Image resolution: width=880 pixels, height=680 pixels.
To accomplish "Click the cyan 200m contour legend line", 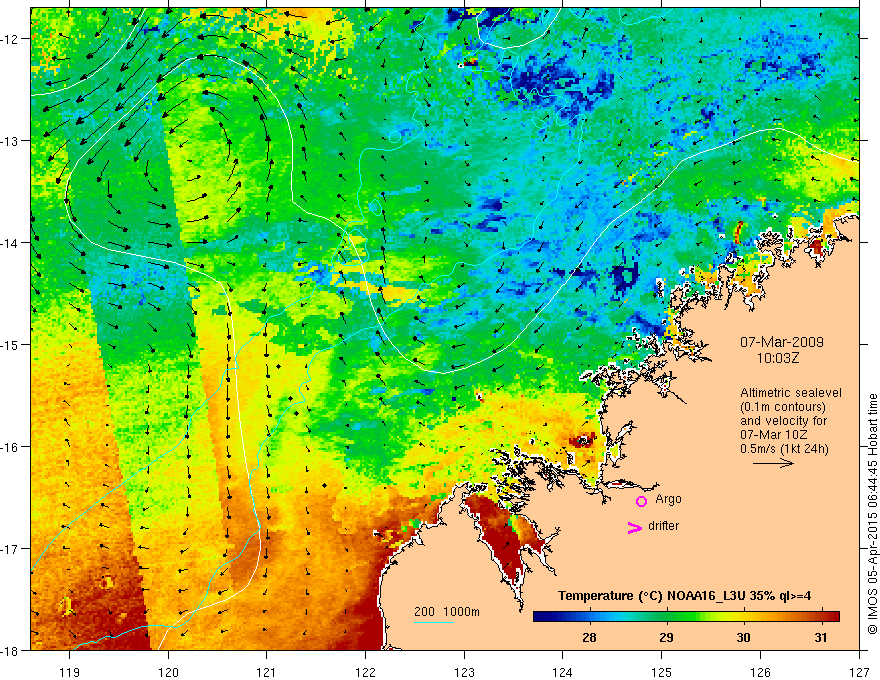I will (x=434, y=622).
